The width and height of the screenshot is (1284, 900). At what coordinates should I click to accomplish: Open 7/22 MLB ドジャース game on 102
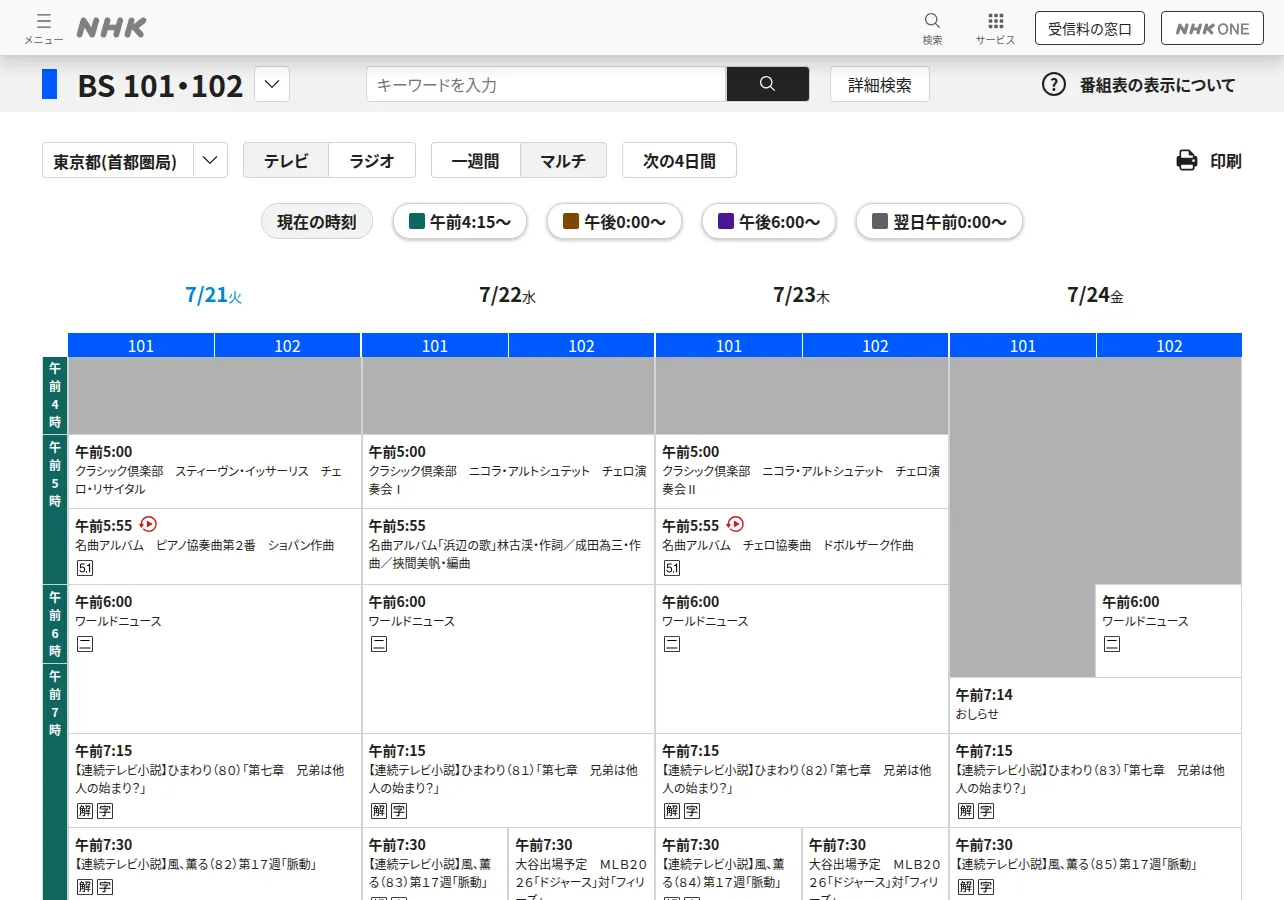[x=582, y=864]
